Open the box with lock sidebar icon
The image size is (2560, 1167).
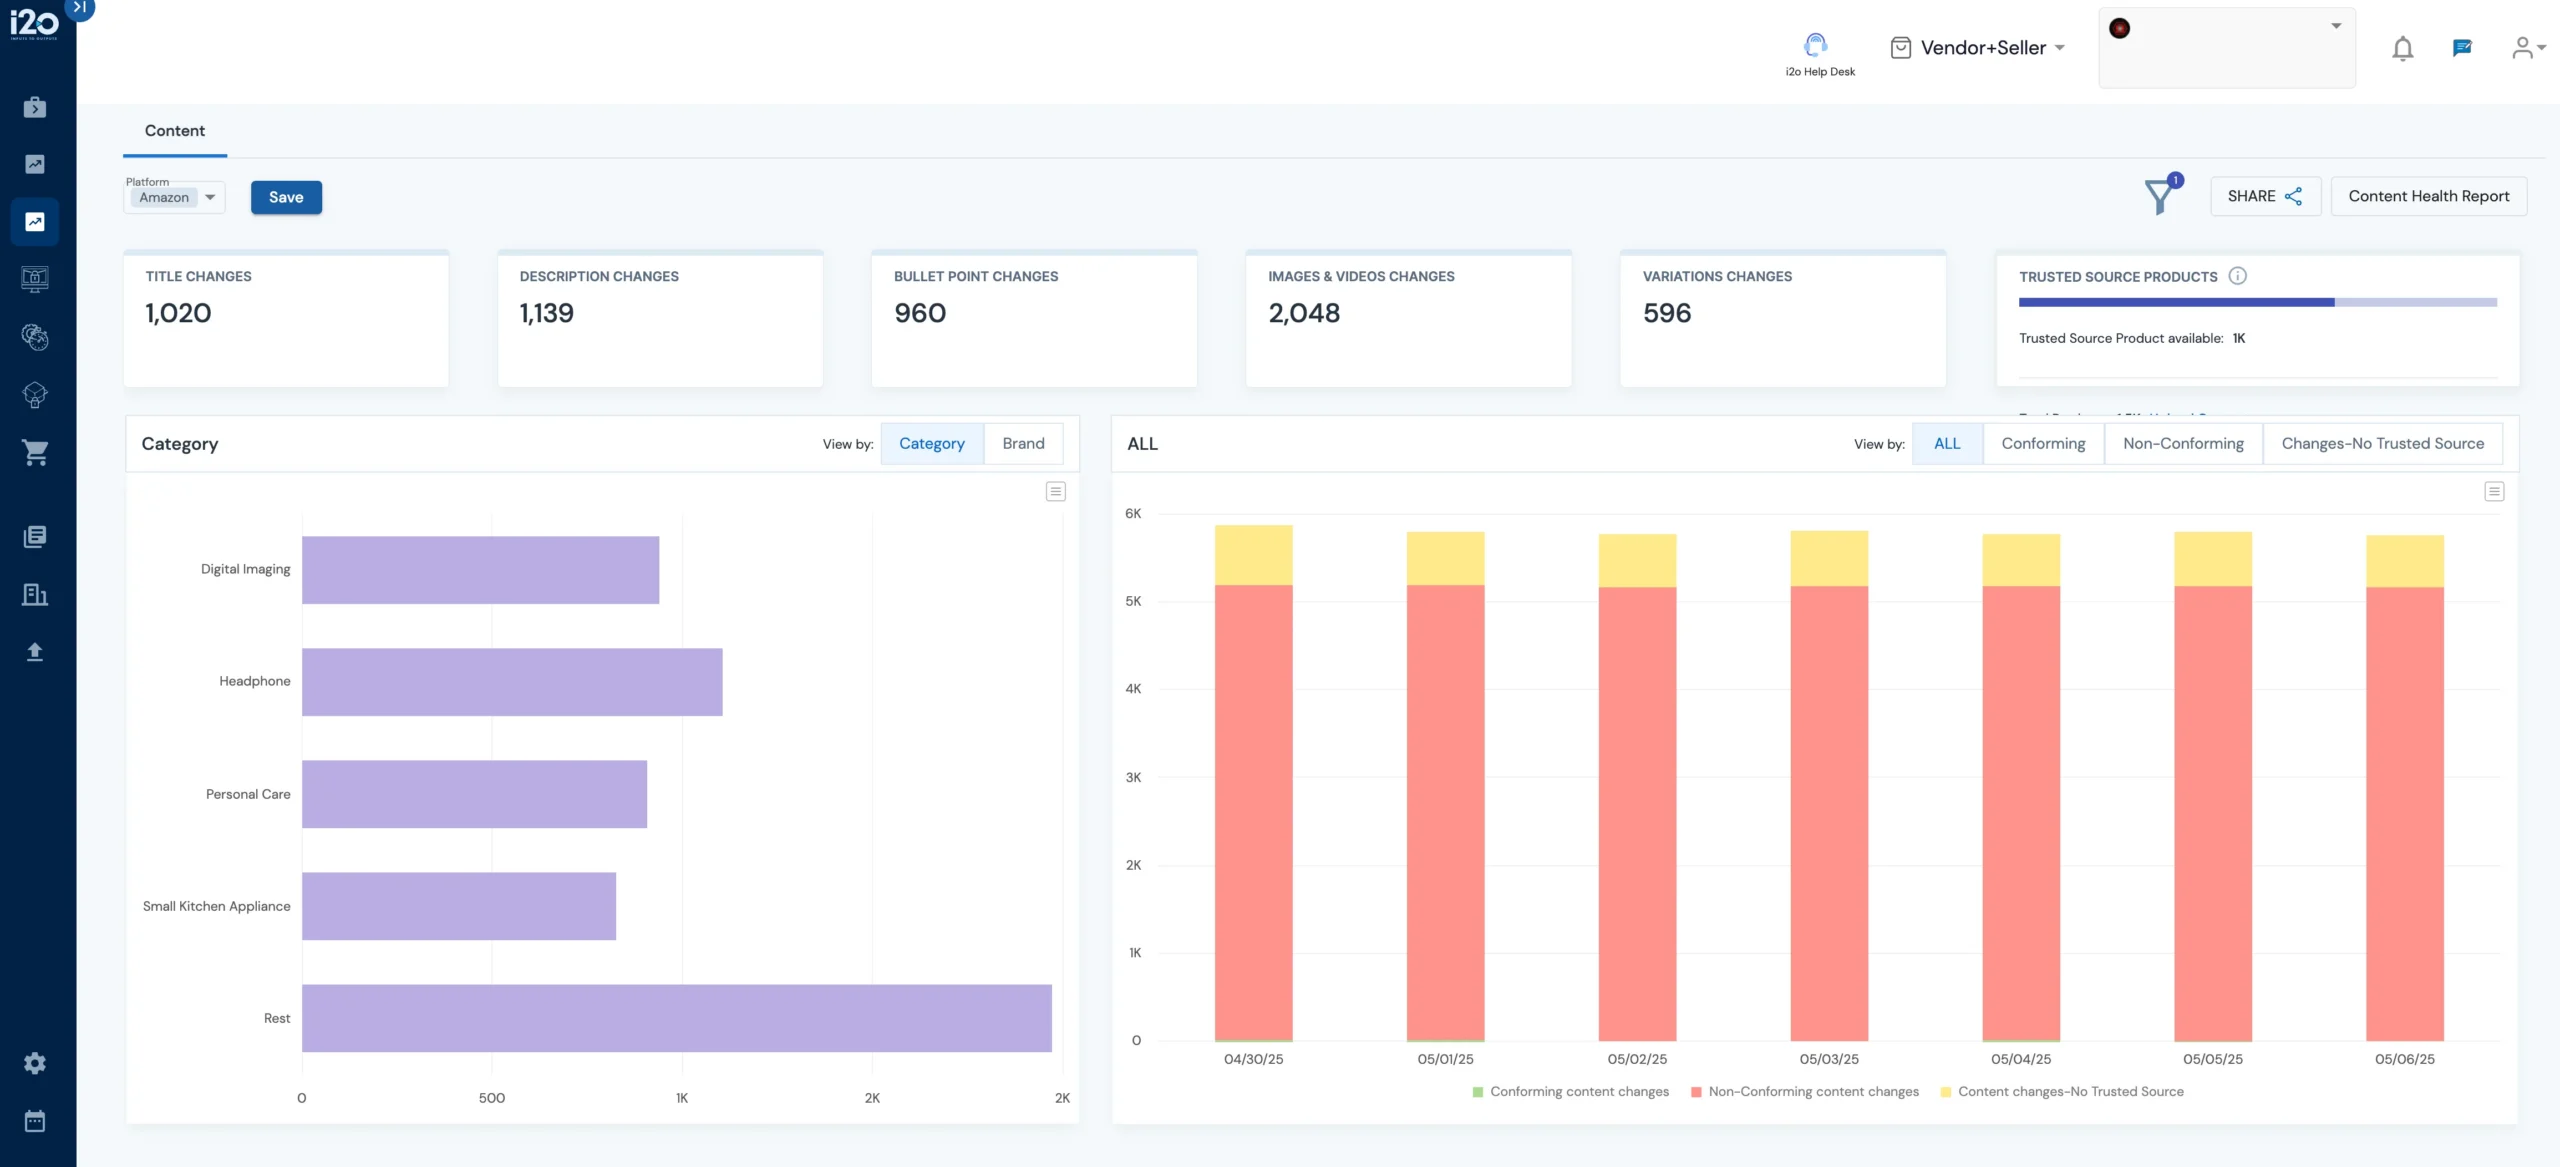pyautogui.click(x=35, y=395)
